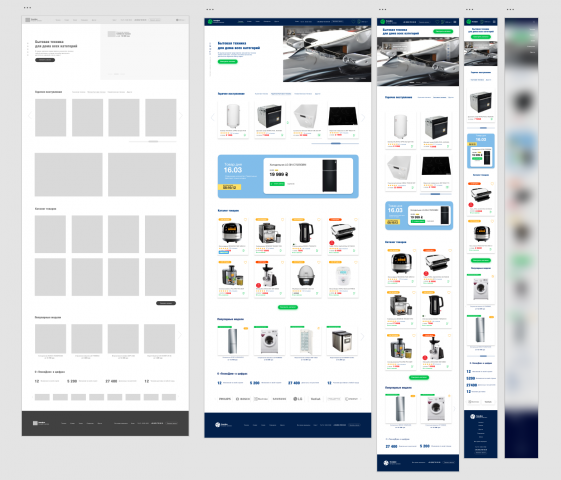
Task: Click hero slide indicator dots on desktop
Action: pyautogui.click(x=357, y=78)
